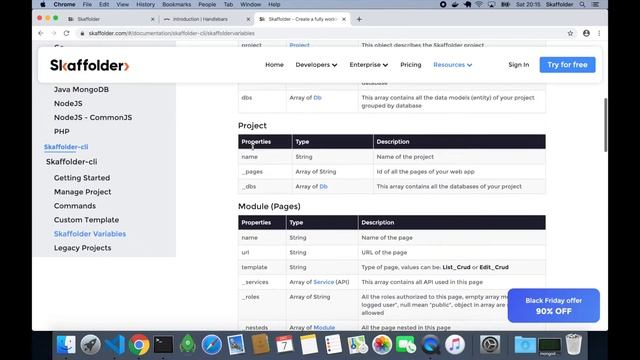The image size is (640, 360).
Task: Expand the Resources dropdown menu
Action: [453, 65]
